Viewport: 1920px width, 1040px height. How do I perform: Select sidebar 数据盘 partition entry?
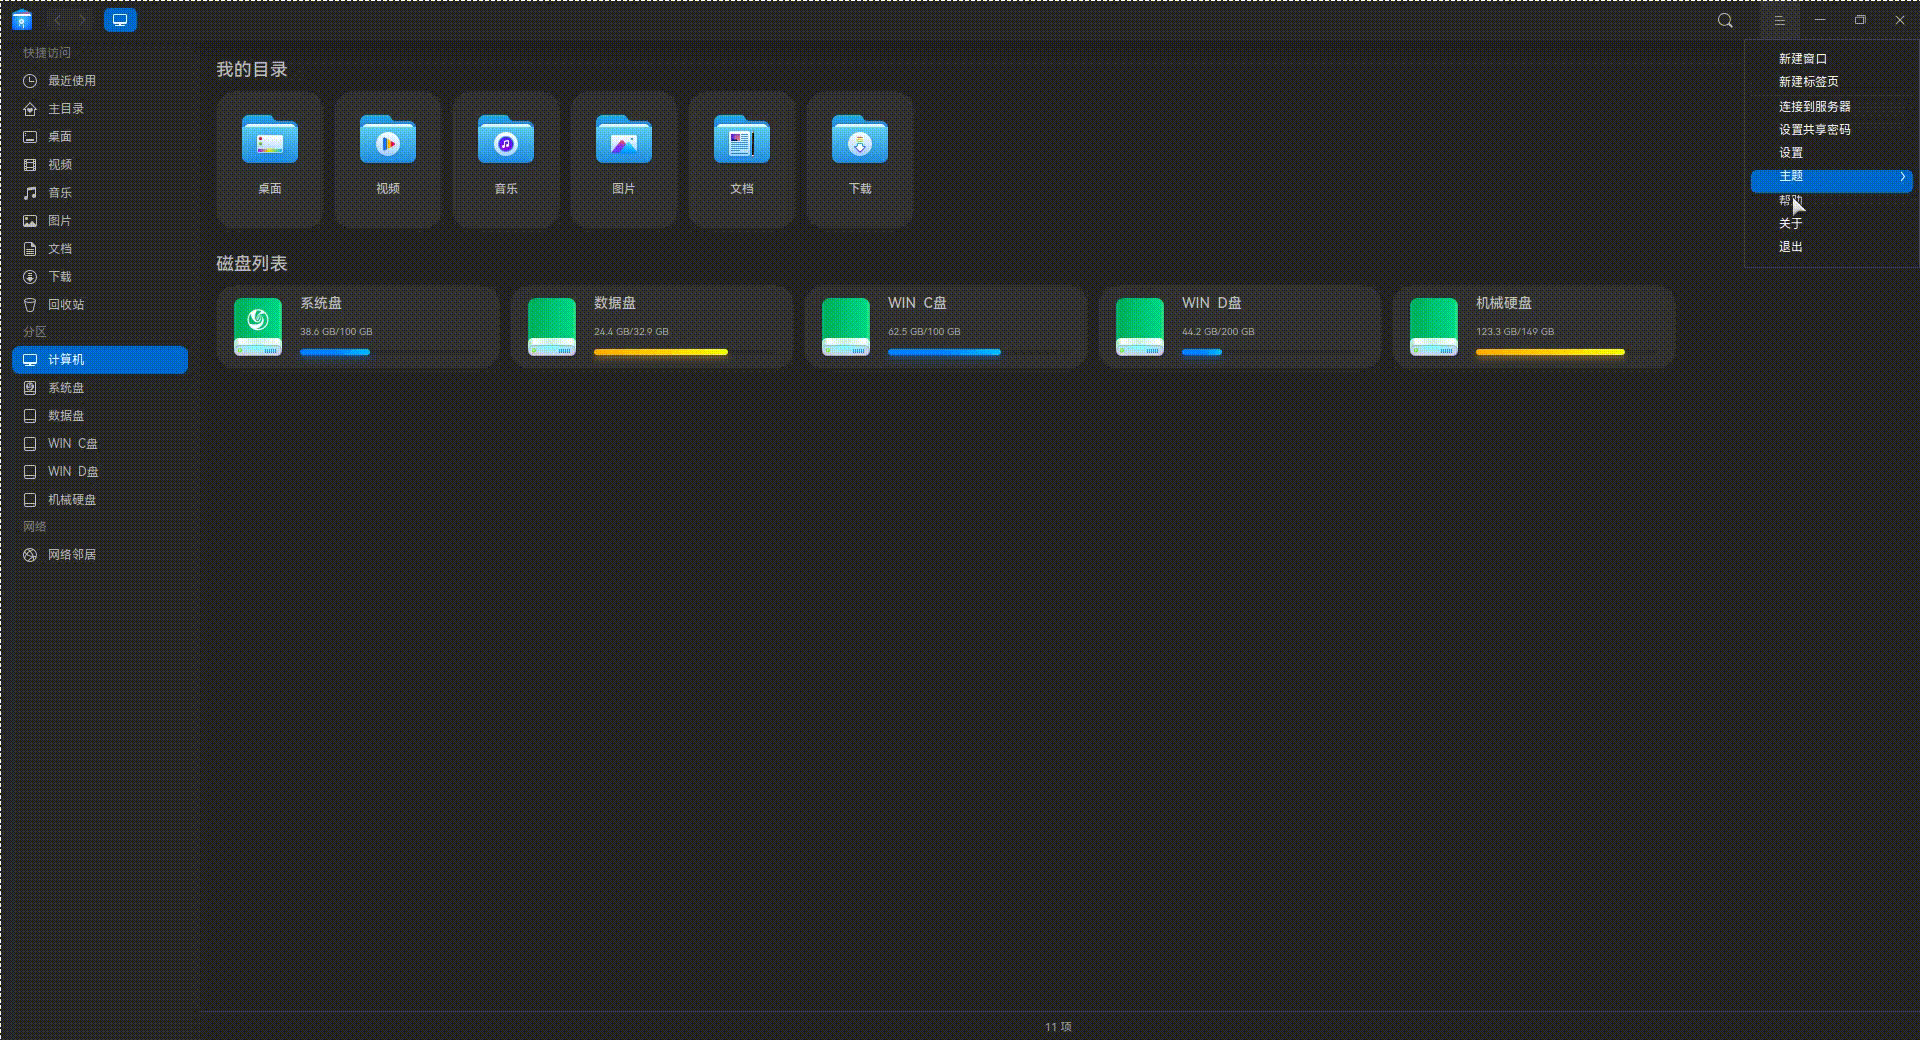click(x=100, y=416)
